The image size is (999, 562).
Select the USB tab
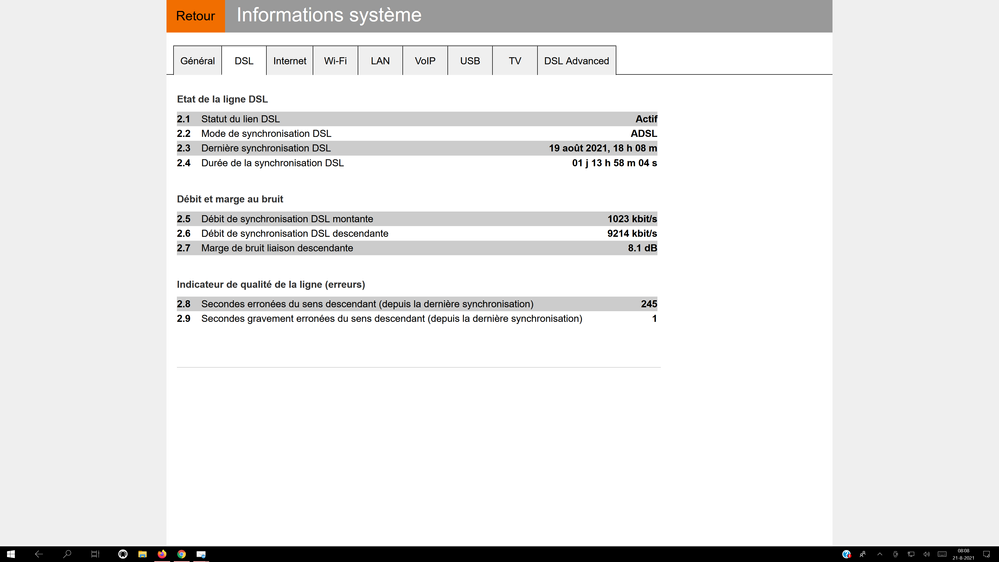click(x=470, y=61)
